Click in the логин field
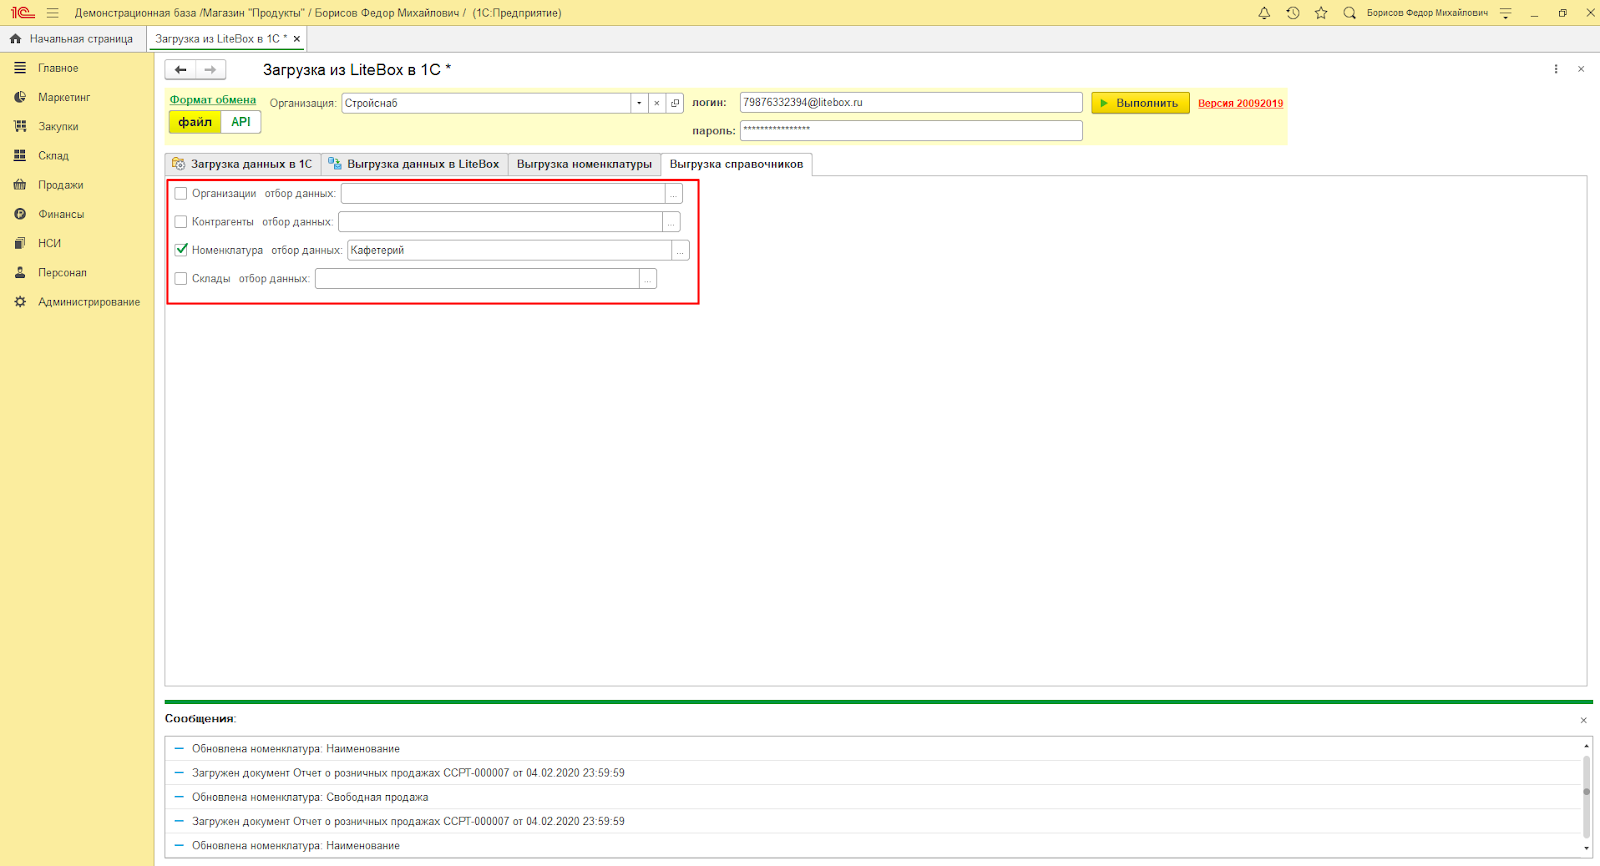 coord(911,102)
